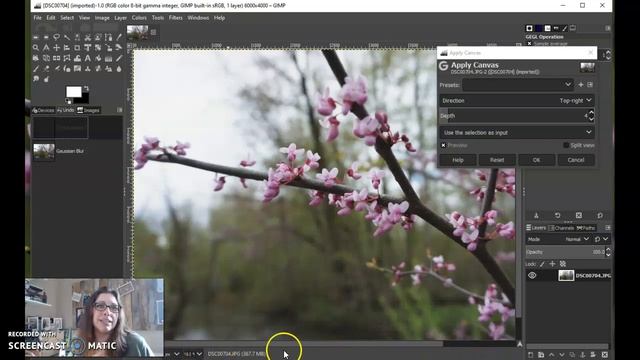
Task: Select the Alignment tool
Action: 67,48
